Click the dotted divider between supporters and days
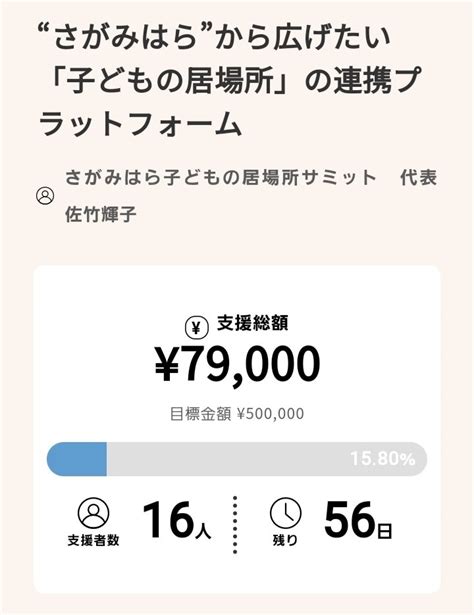Viewport: 474px width, 615px height. click(x=235, y=524)
